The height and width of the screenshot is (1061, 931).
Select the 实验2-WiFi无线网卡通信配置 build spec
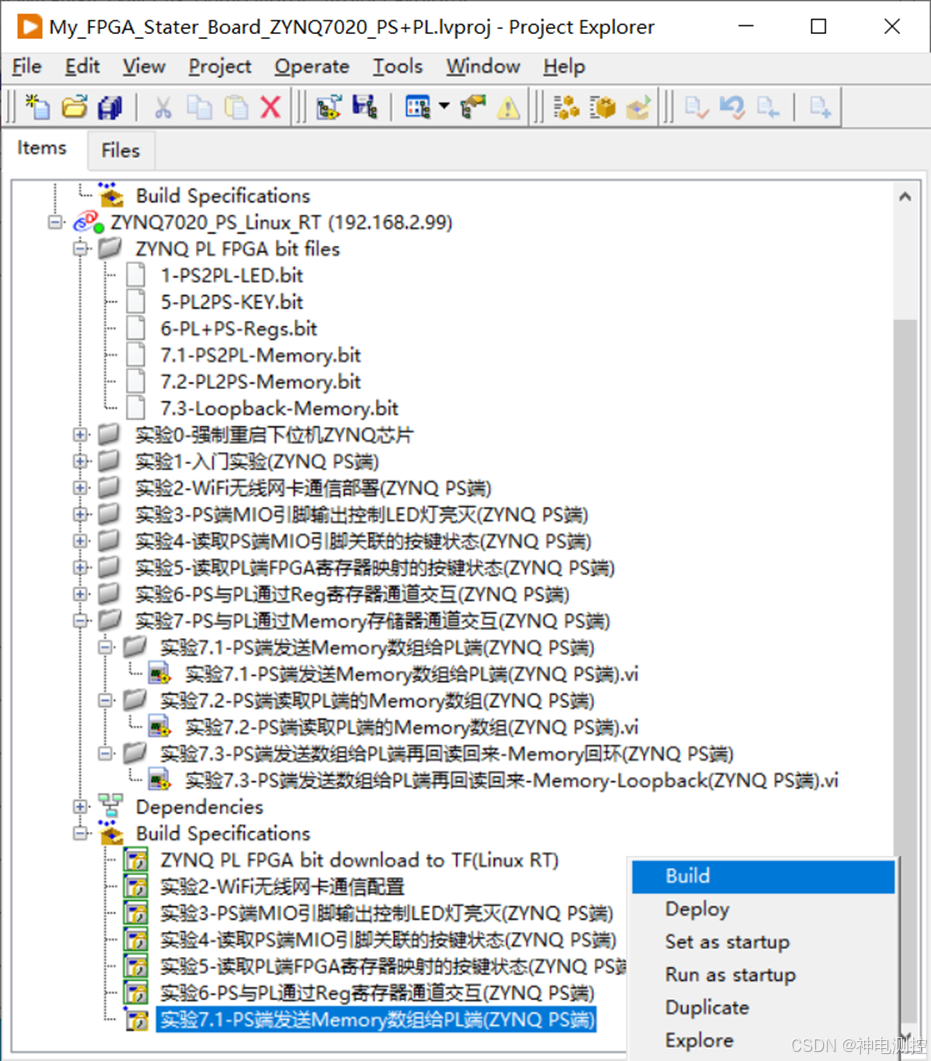tap(282, 886)
